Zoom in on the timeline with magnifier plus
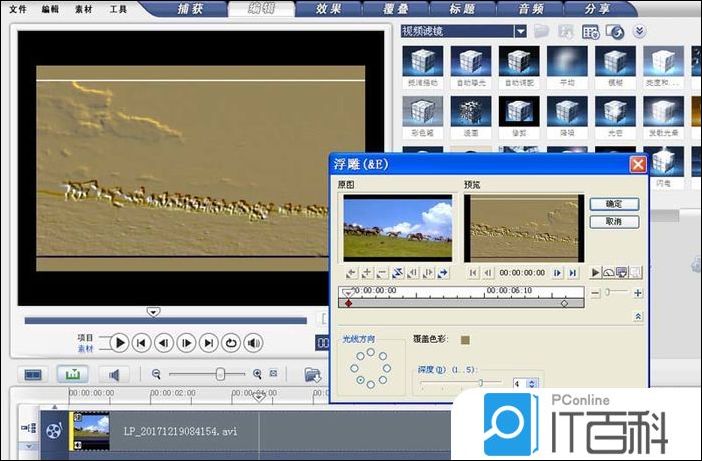This screenshot has height=461, width=702. coord(258,374)
